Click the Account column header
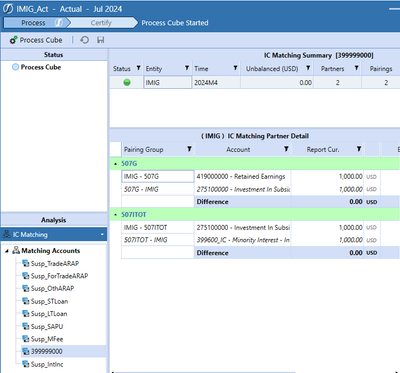The height and width of the screenshot is (373, 400). [243, 149]
